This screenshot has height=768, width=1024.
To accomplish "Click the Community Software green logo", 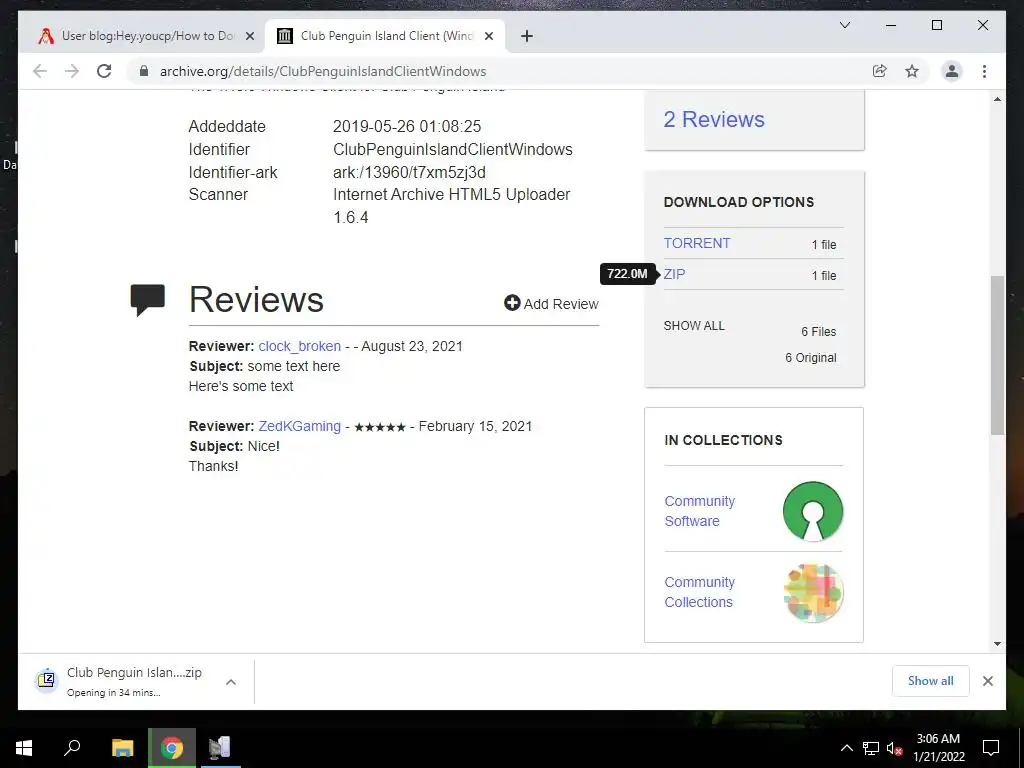I will point(812,511).
